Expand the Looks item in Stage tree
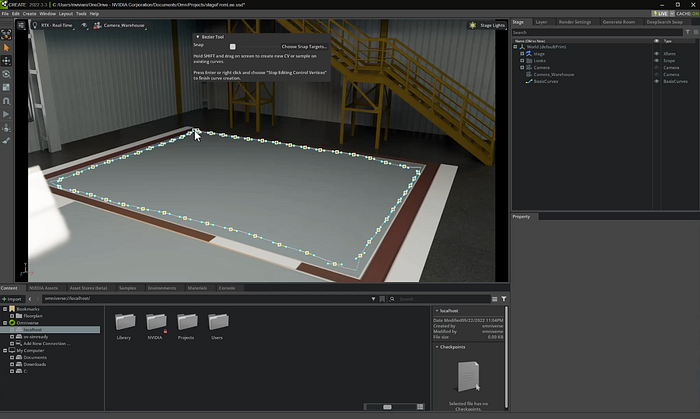700x419 pixels. pos(523,60)
